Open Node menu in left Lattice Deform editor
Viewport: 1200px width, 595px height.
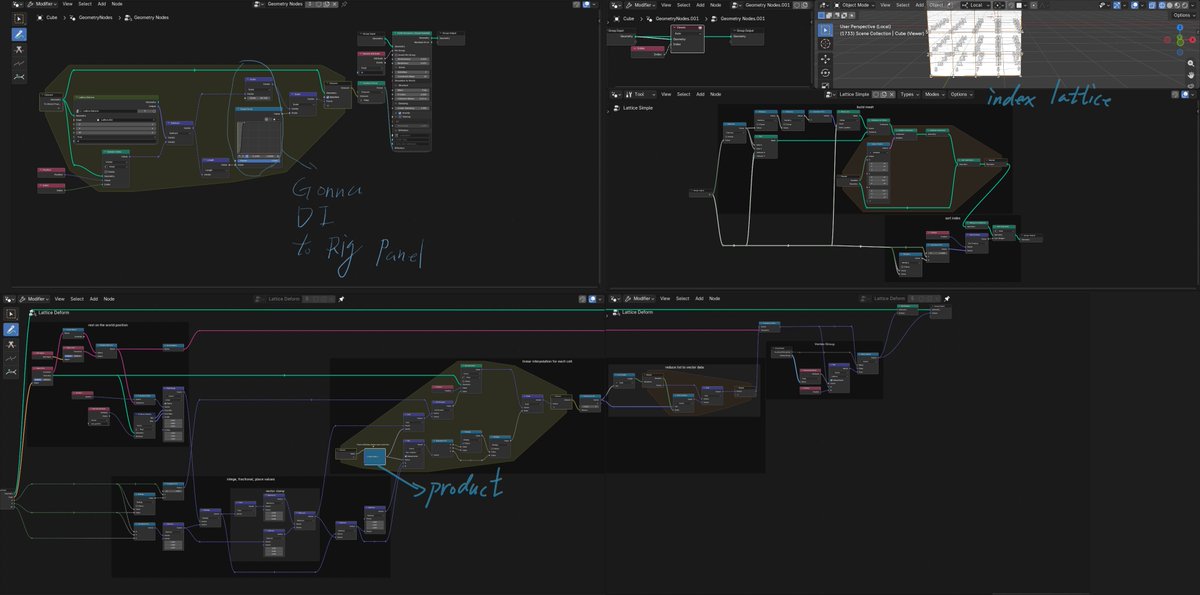pyautogui.click(x=109, y=299)
